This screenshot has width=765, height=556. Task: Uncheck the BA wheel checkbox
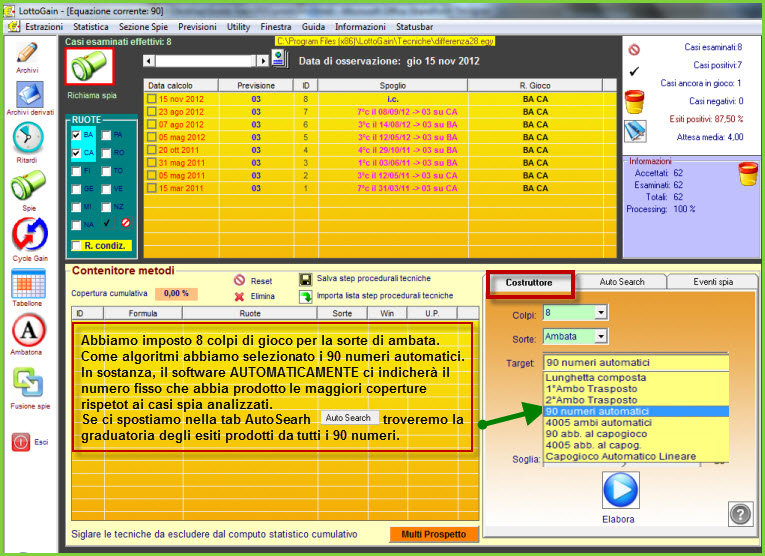pos(76,135)
